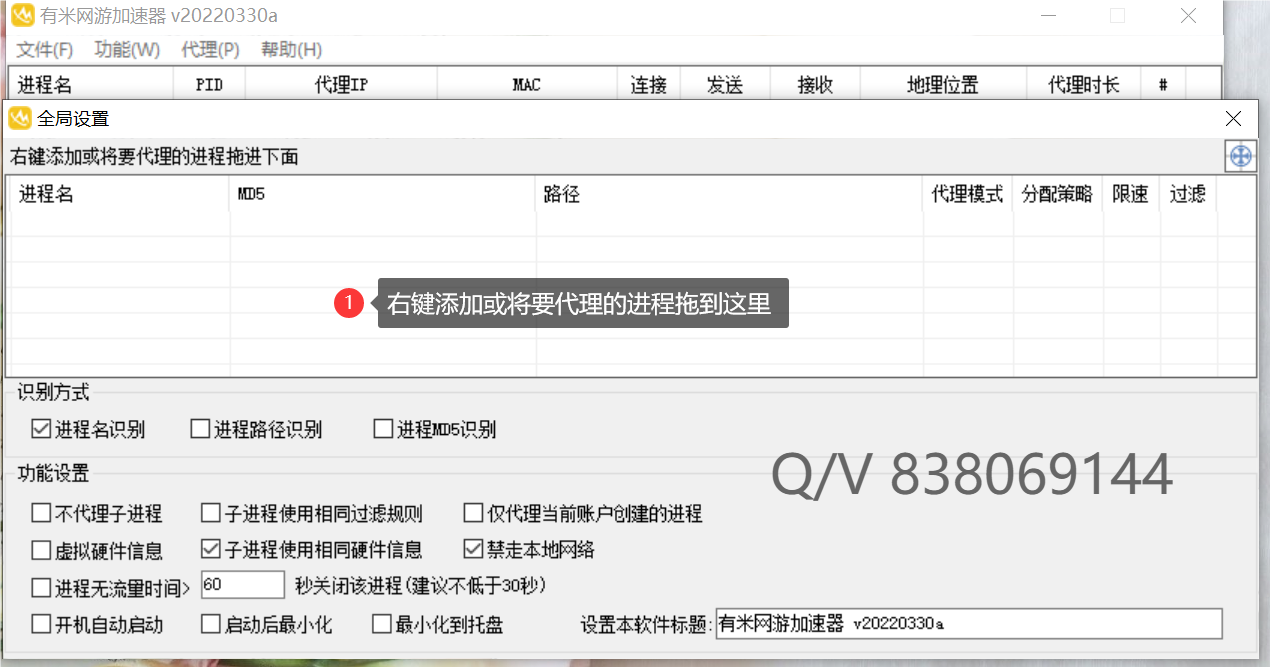Toggle 不代理子进程 option
The height and width of the screenshot is (667, 1270).
41,513
